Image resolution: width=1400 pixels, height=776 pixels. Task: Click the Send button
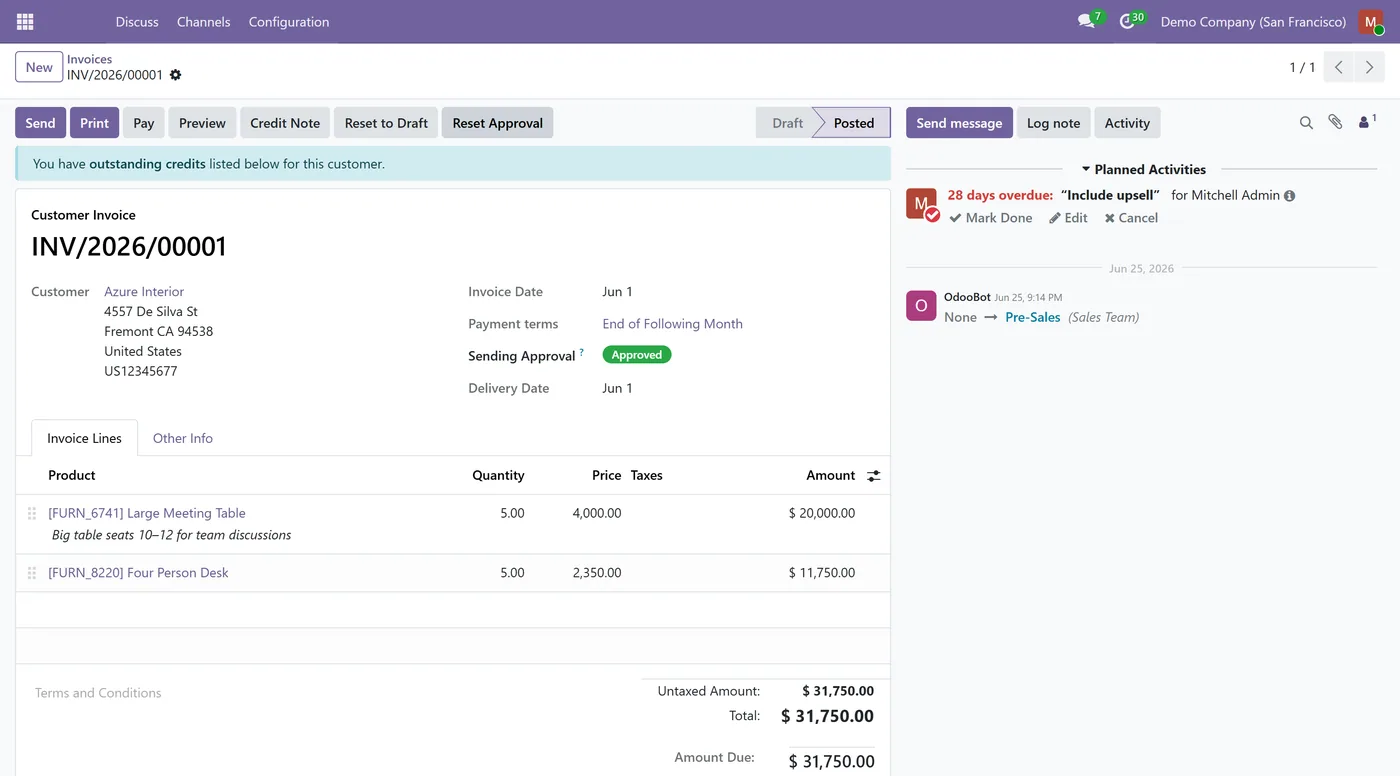coord(40,123)
